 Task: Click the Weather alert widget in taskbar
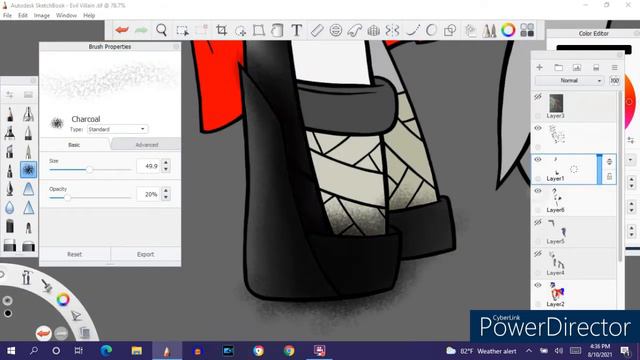pos(481,351)
